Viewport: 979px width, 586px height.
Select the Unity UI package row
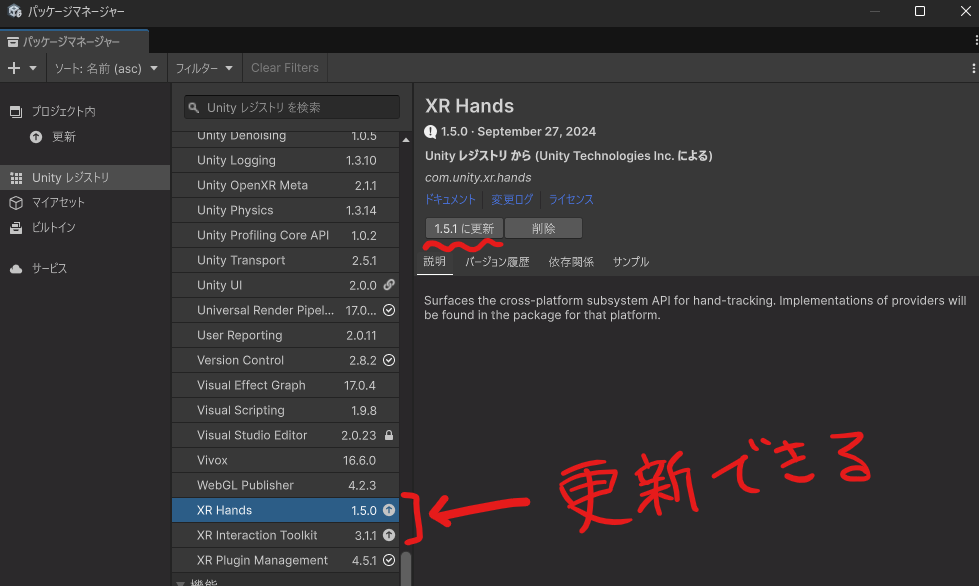285,285
